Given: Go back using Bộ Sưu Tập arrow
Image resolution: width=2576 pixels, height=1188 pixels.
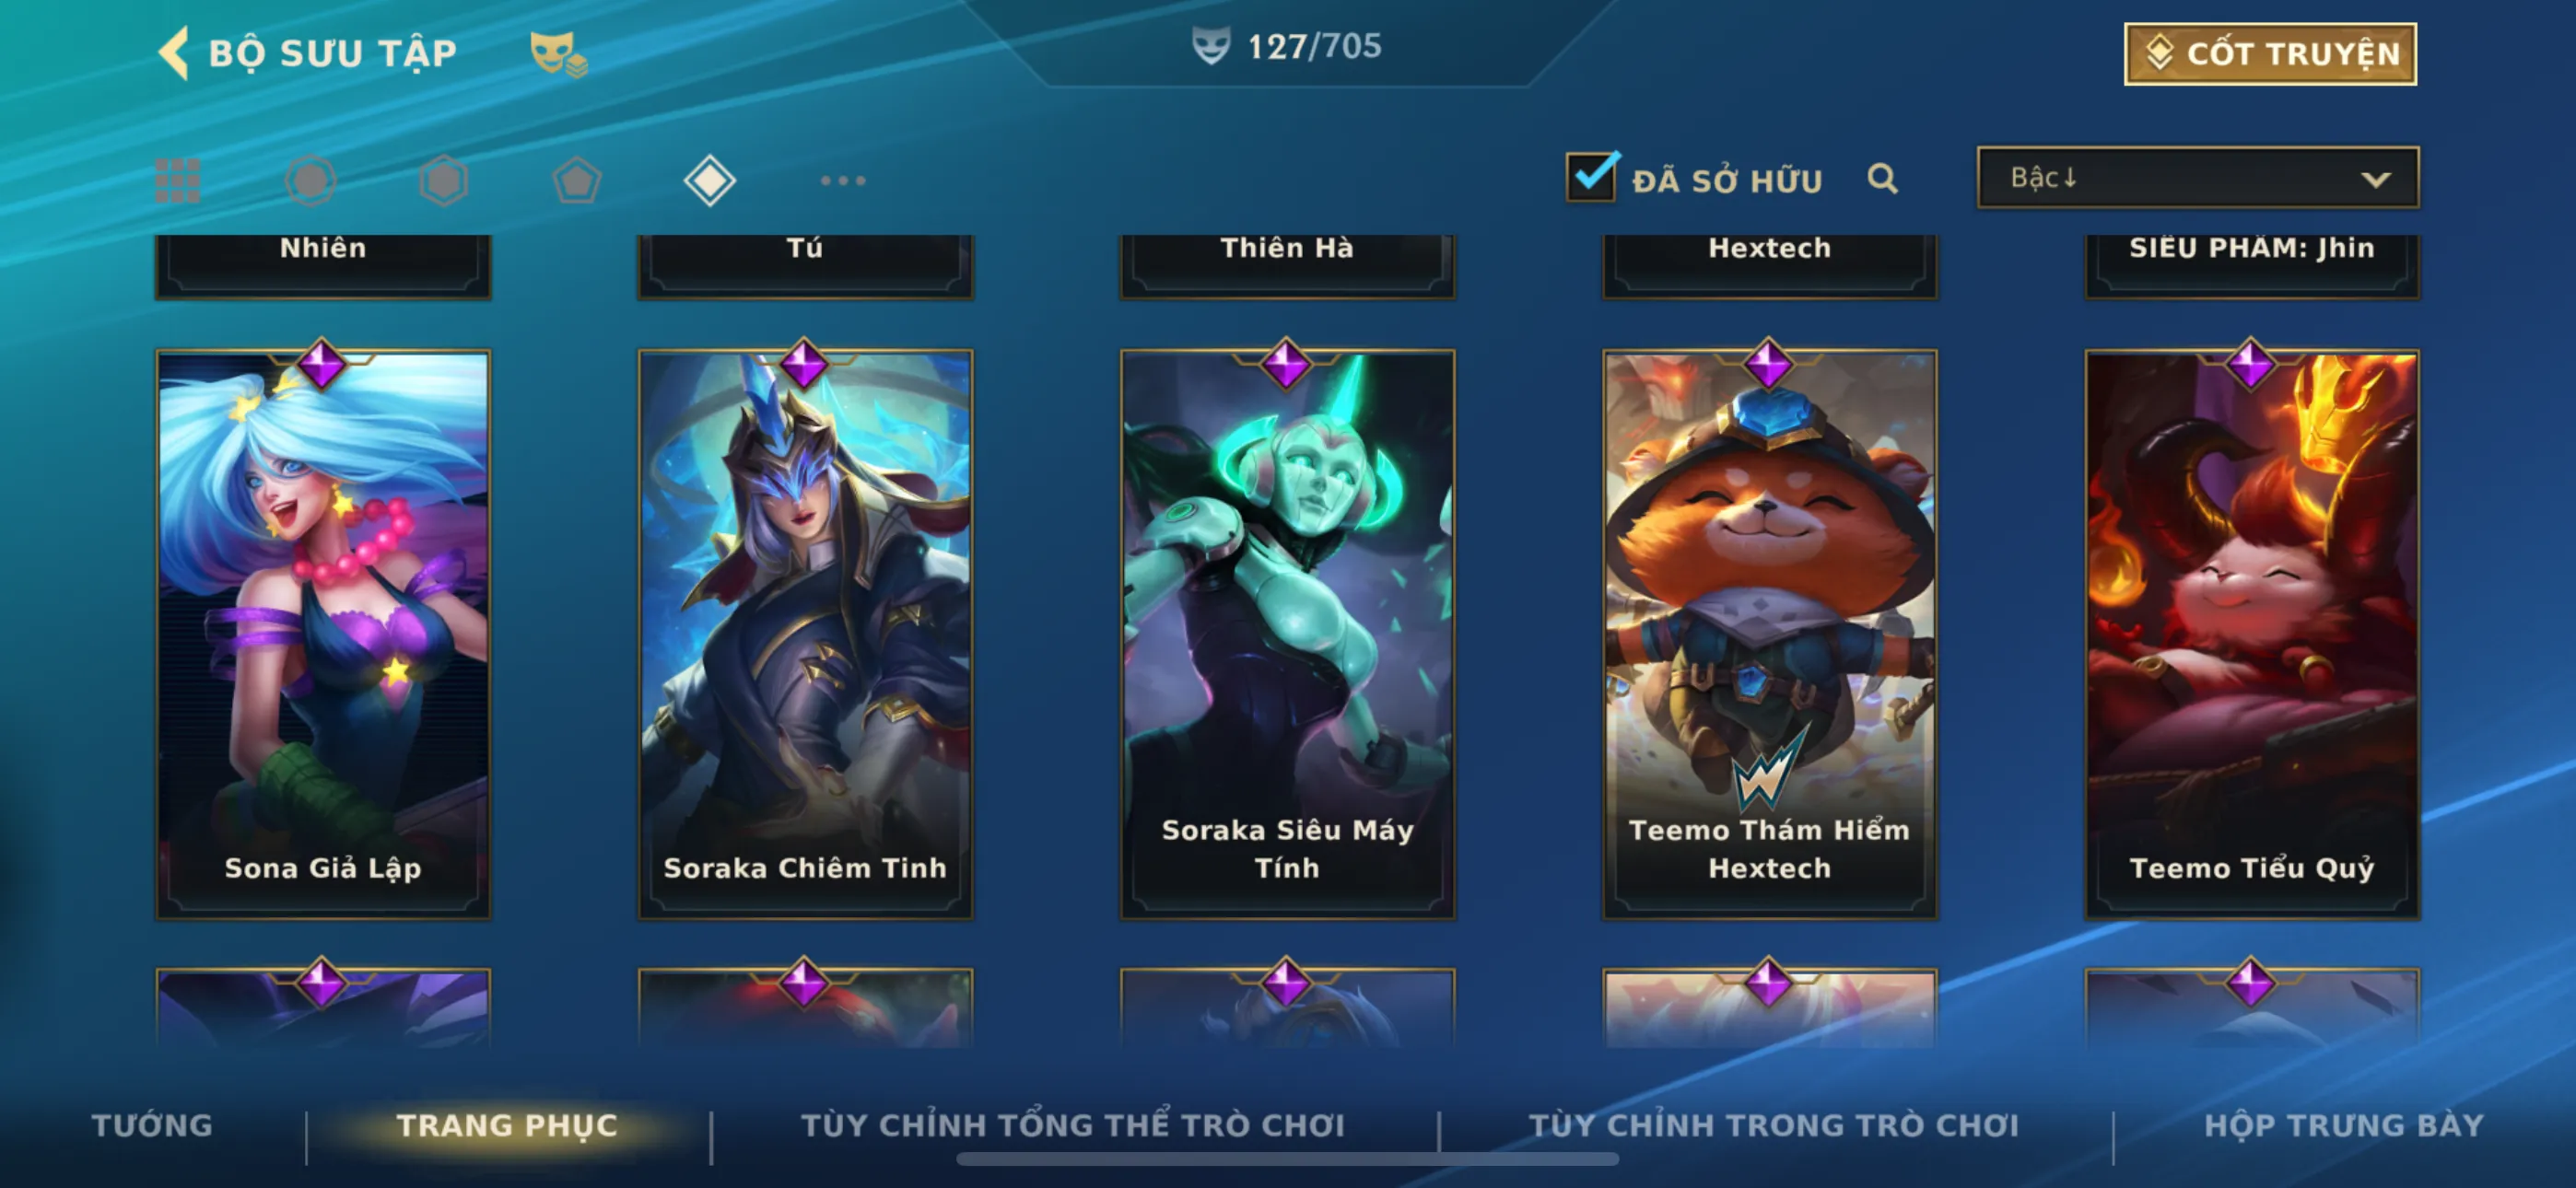Looking at the screenshot, I should tap(174, 52).
